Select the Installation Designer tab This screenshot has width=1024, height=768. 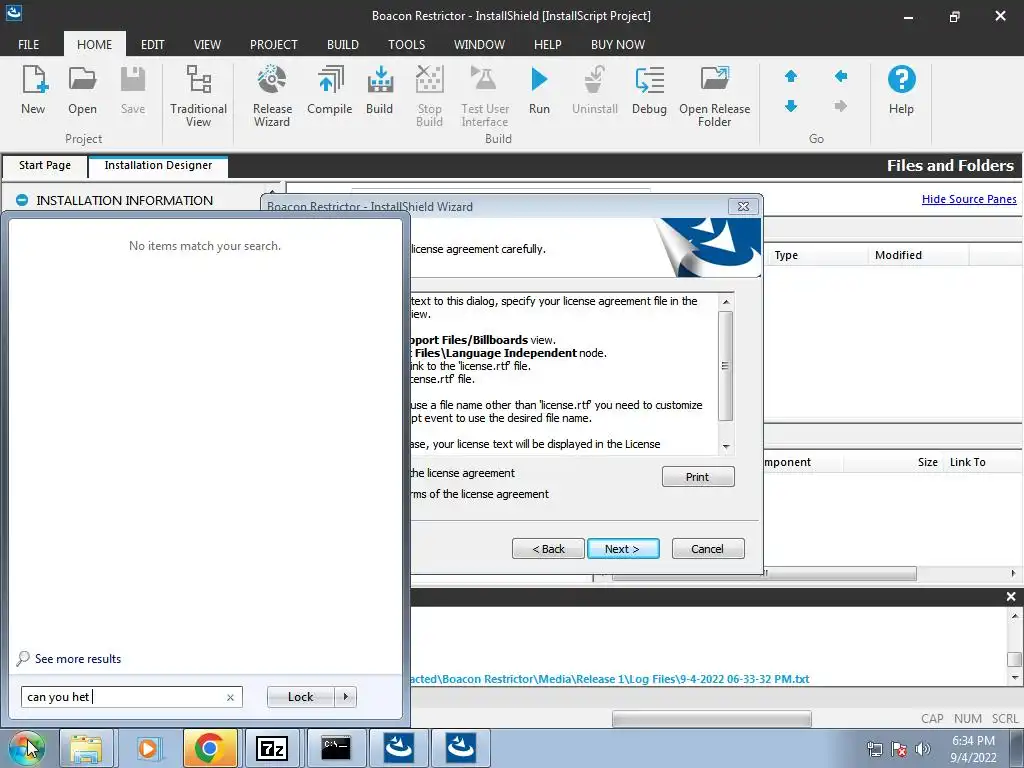click(158, 166)
